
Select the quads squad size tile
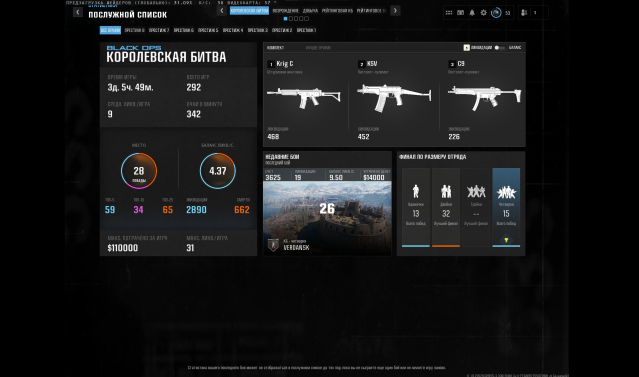[x=506, y=207]
